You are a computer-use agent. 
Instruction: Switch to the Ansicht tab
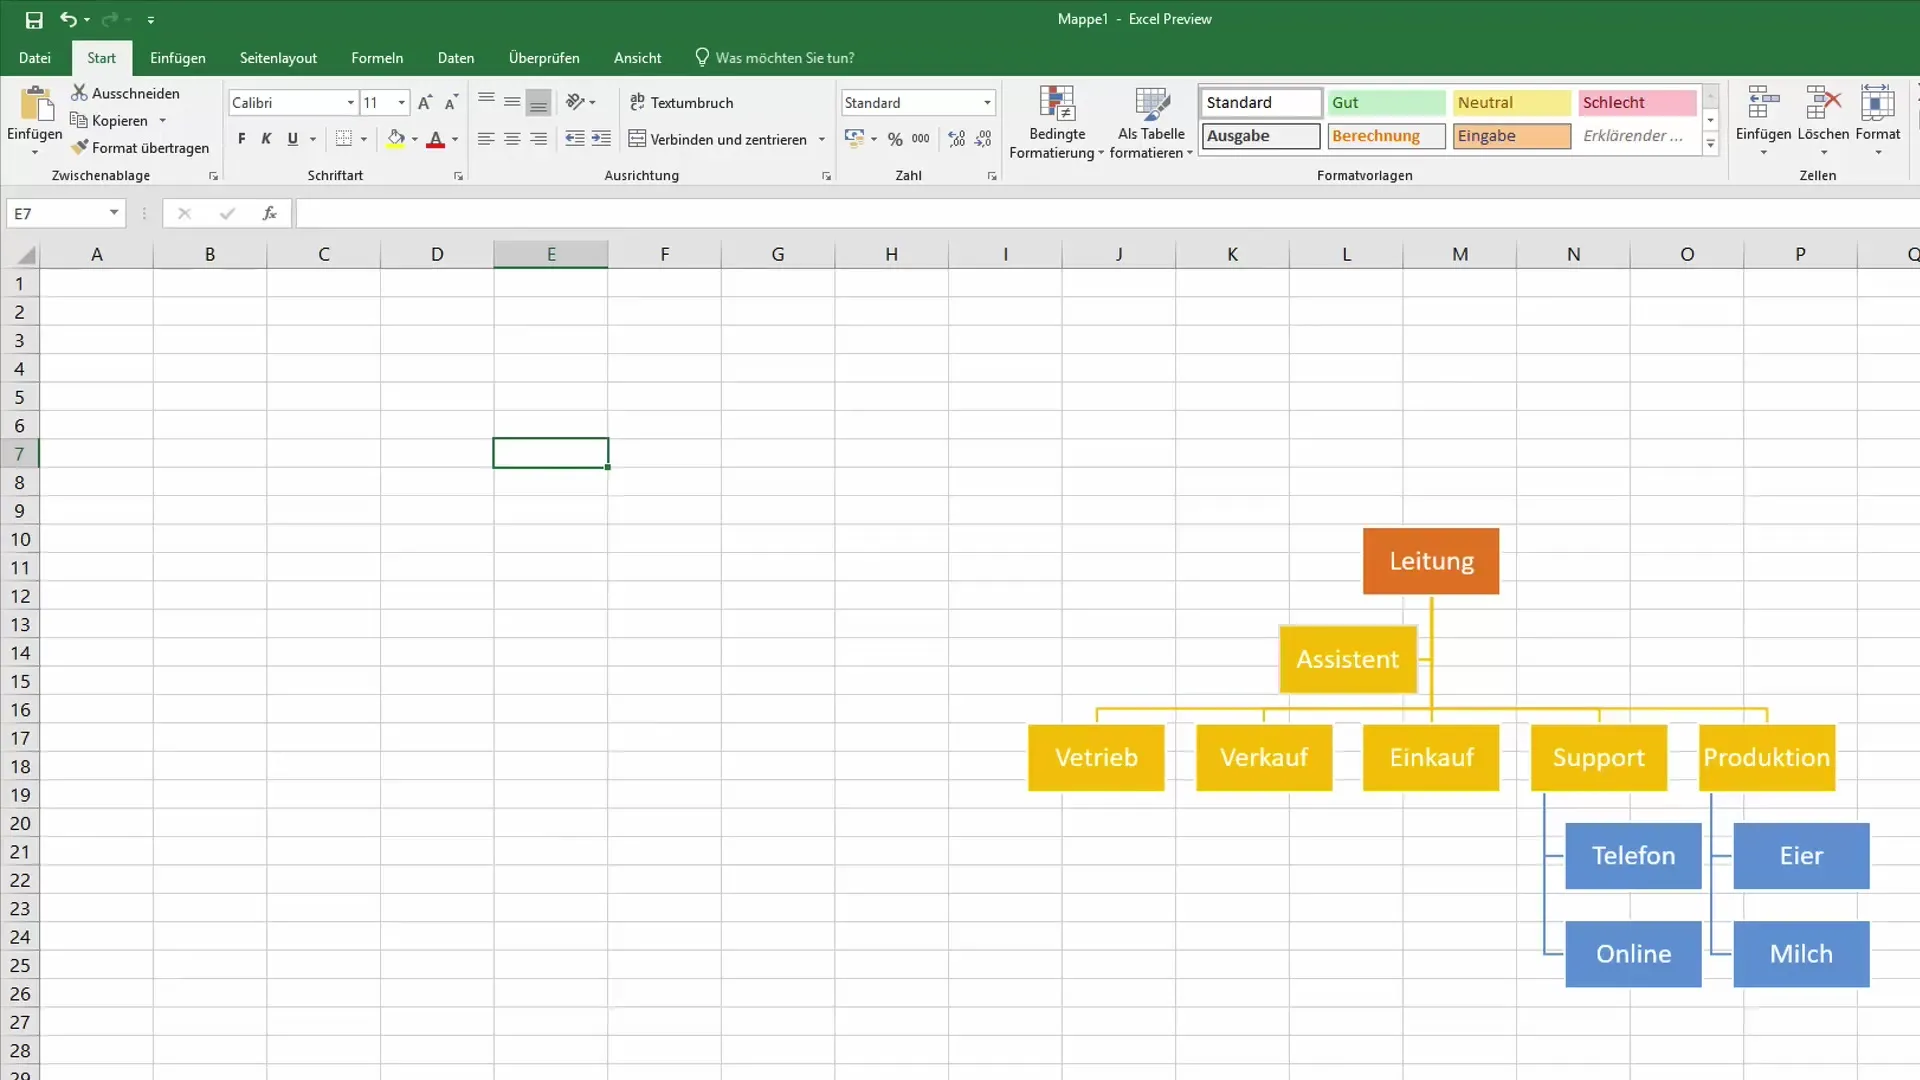coord(638,58)
